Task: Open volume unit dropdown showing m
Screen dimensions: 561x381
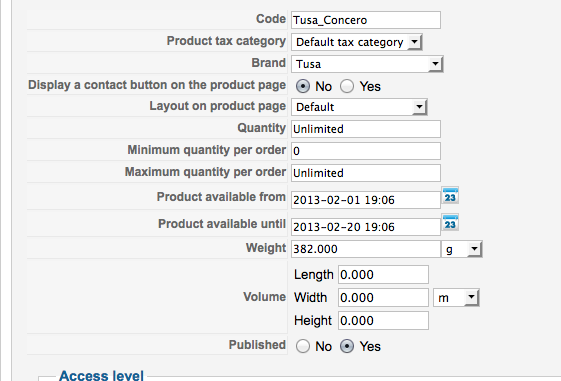Action: 456,298
